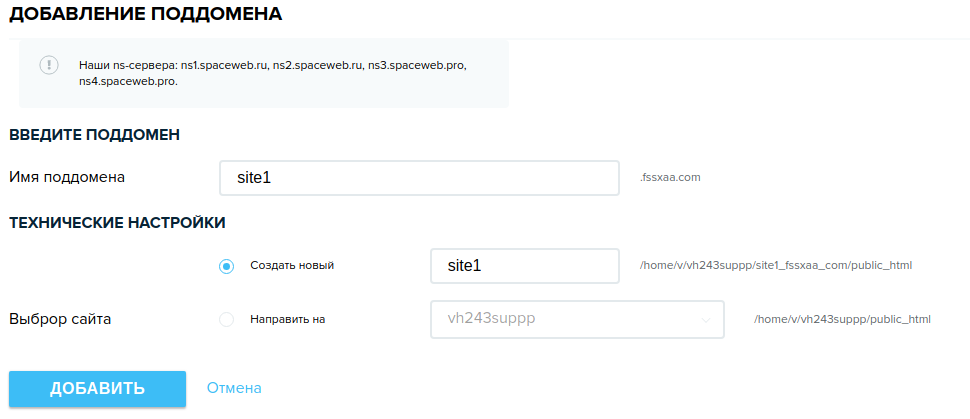Click the exclamation info icon
Screen dimensions: 970x419
coord(49,64)
